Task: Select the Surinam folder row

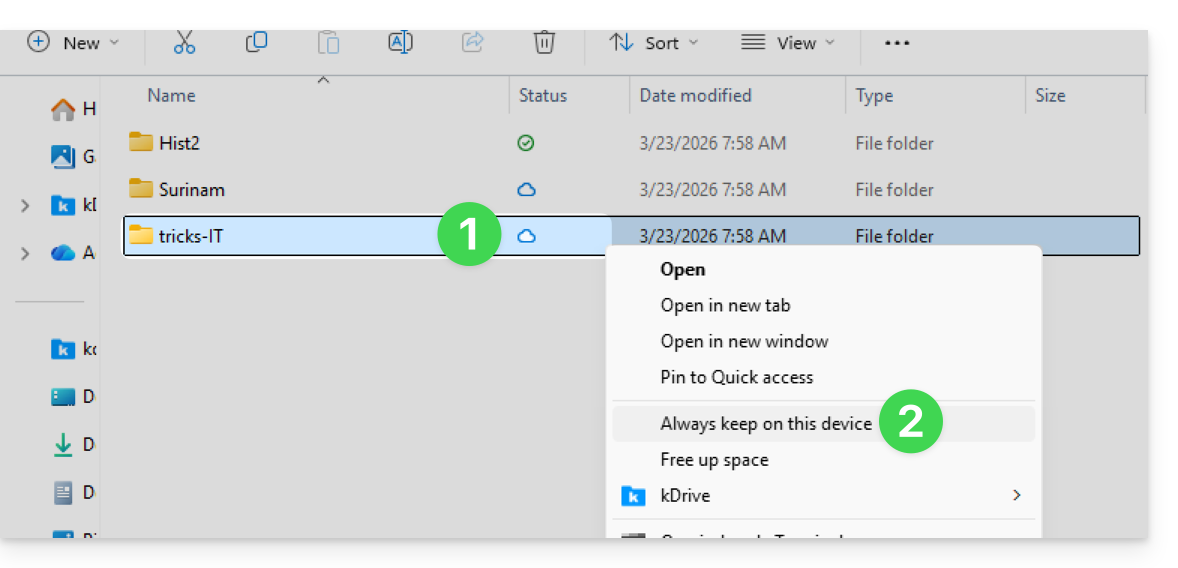Action: [x=191, y=190]
